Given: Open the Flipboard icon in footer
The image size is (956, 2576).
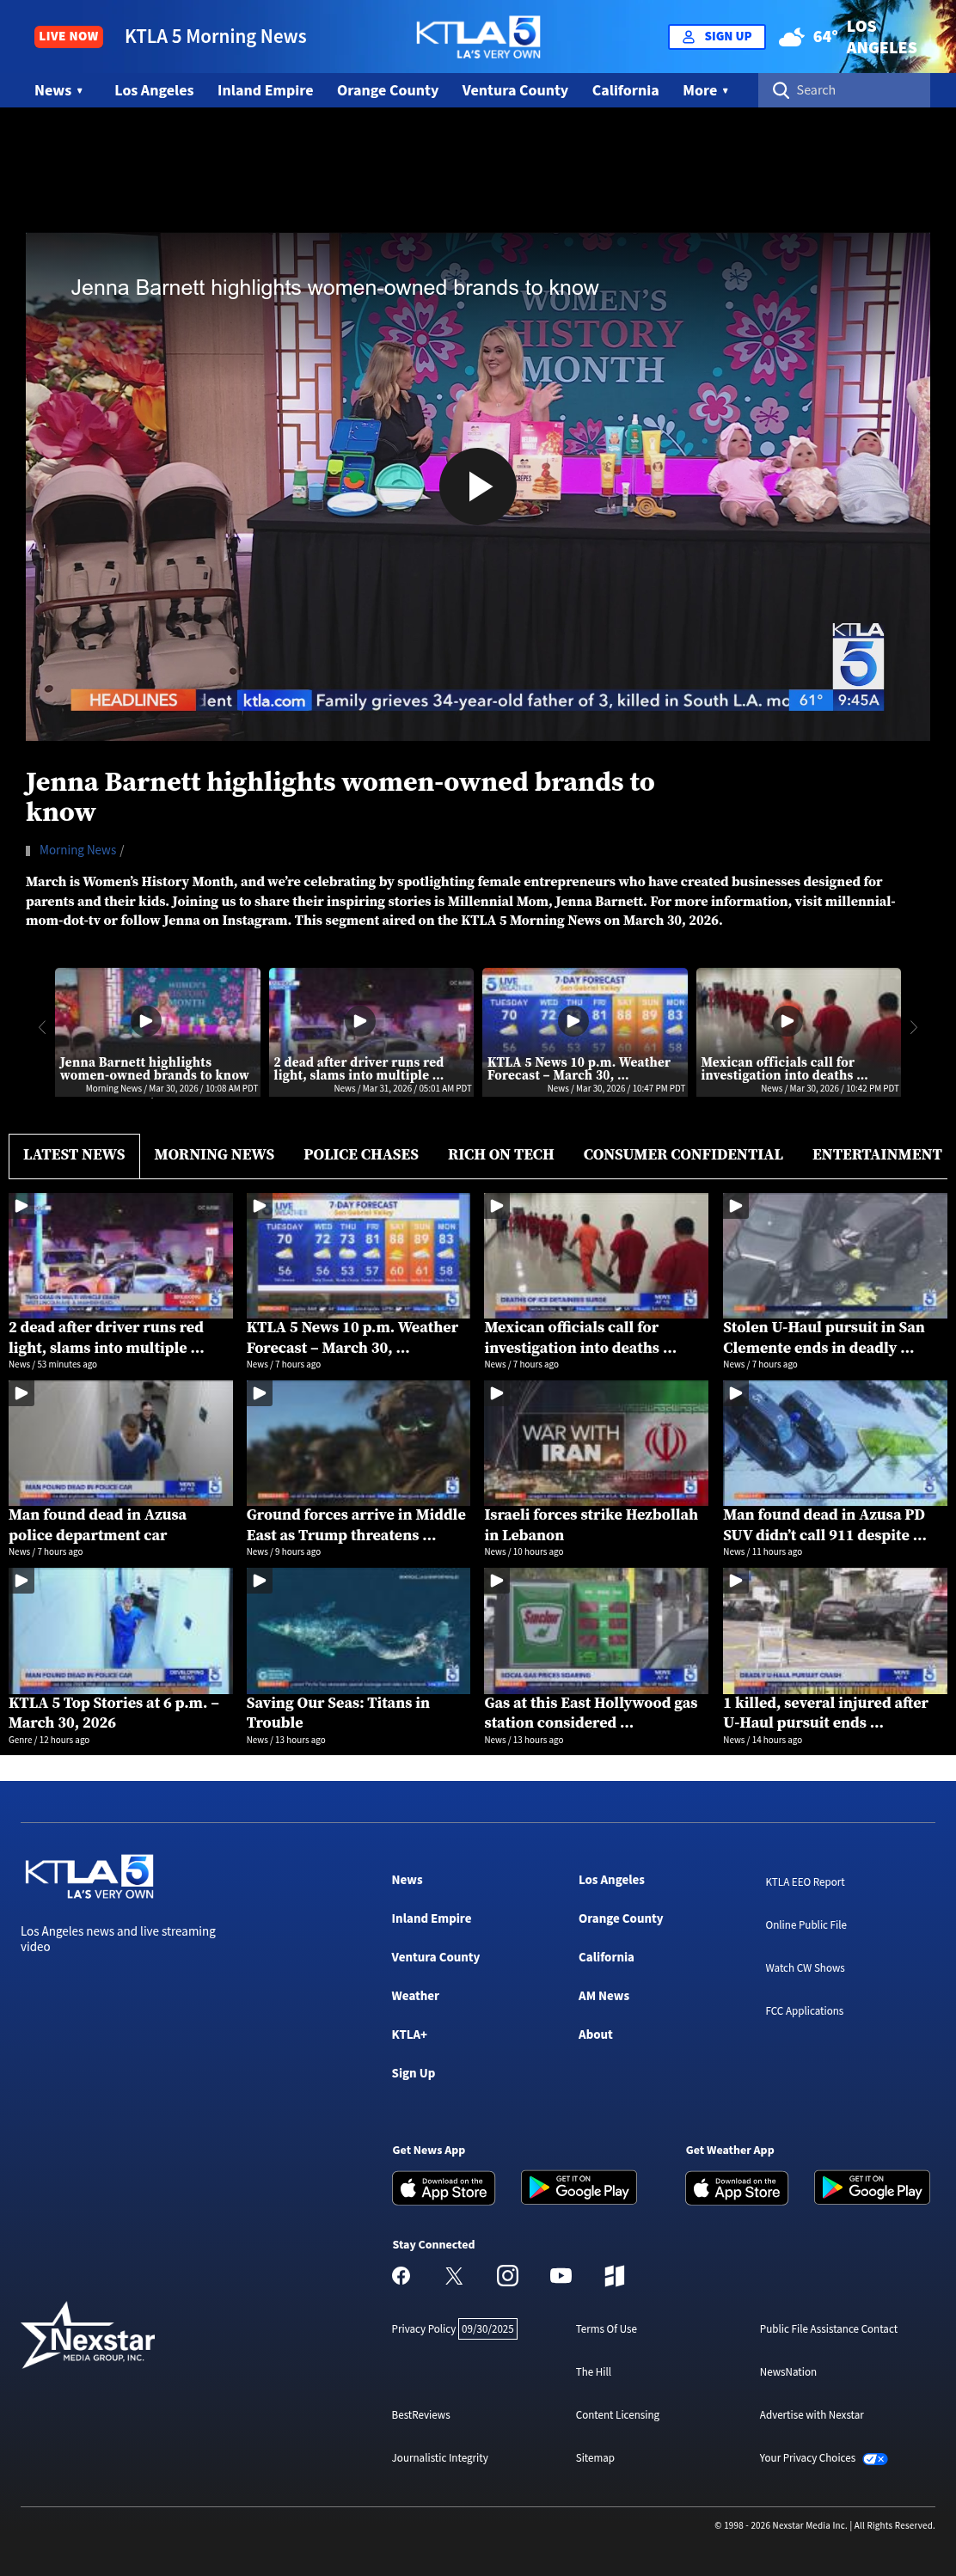Looking at the screenshot, I should pyautogui.click(x=614, y=2275).
